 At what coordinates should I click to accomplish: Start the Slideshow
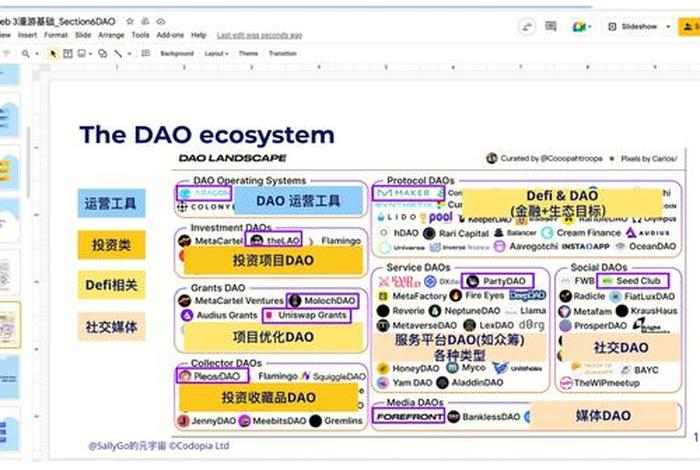pos(634,27)
